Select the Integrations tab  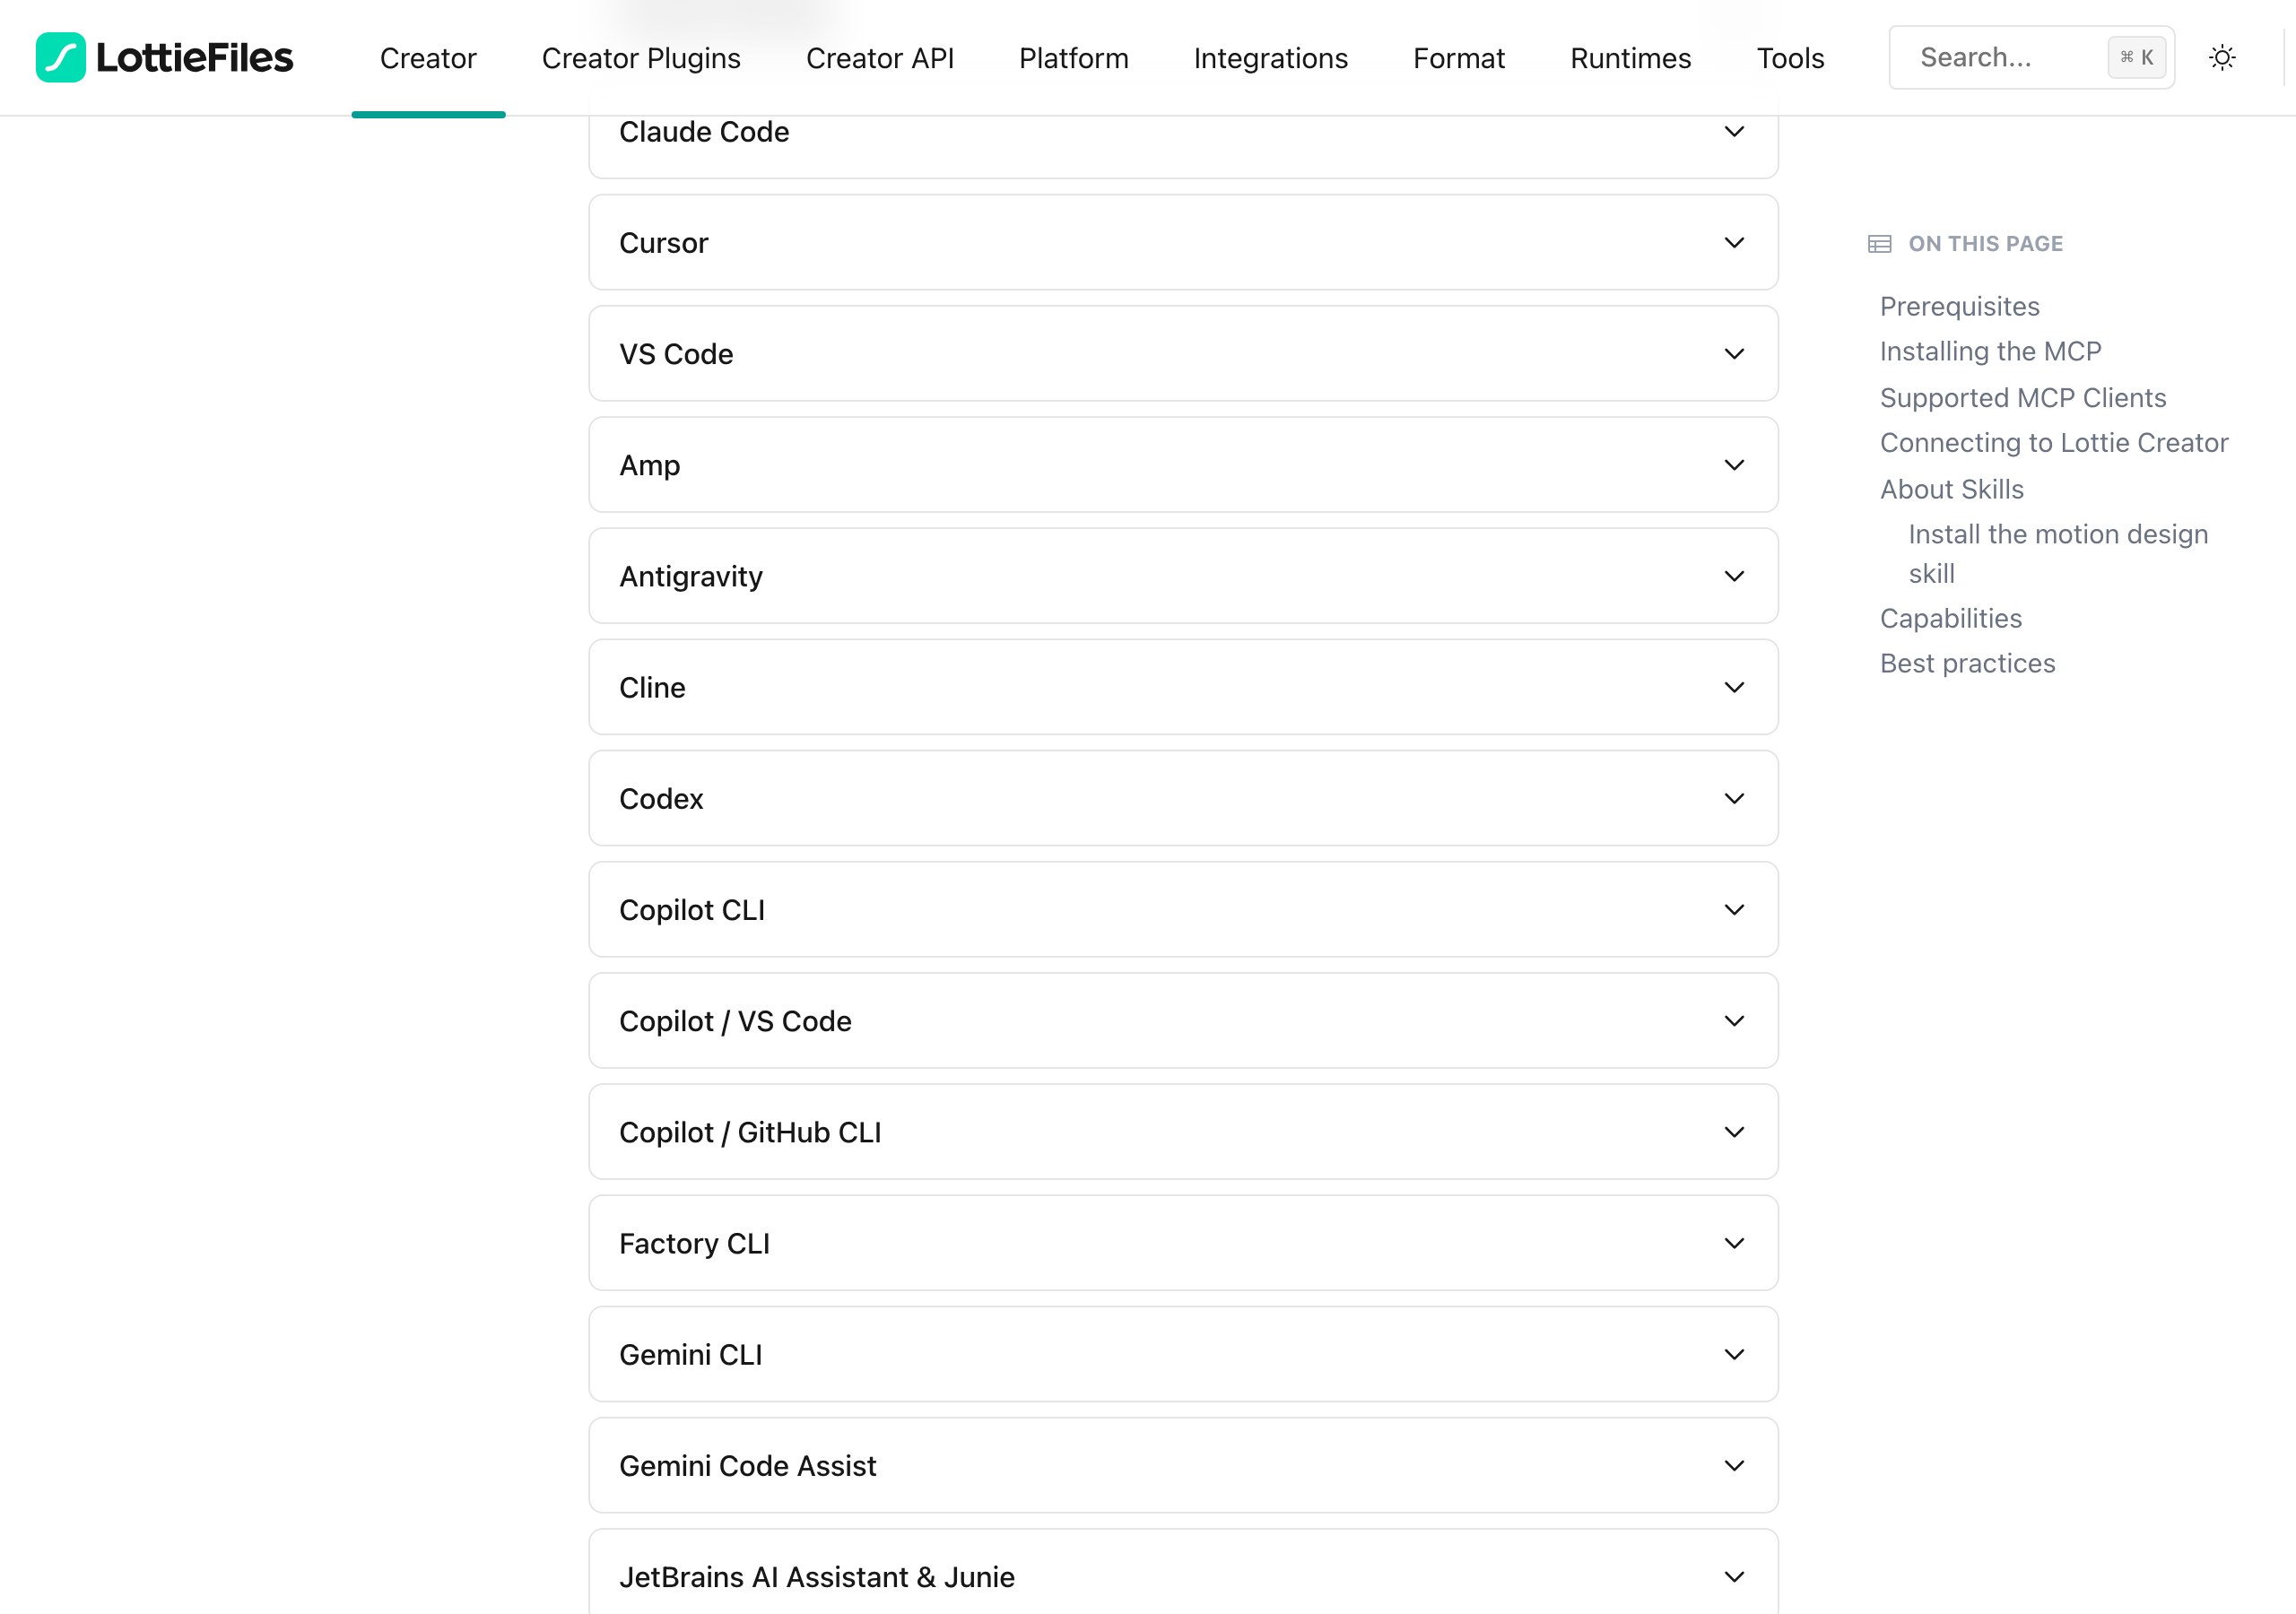(1271, 58)
